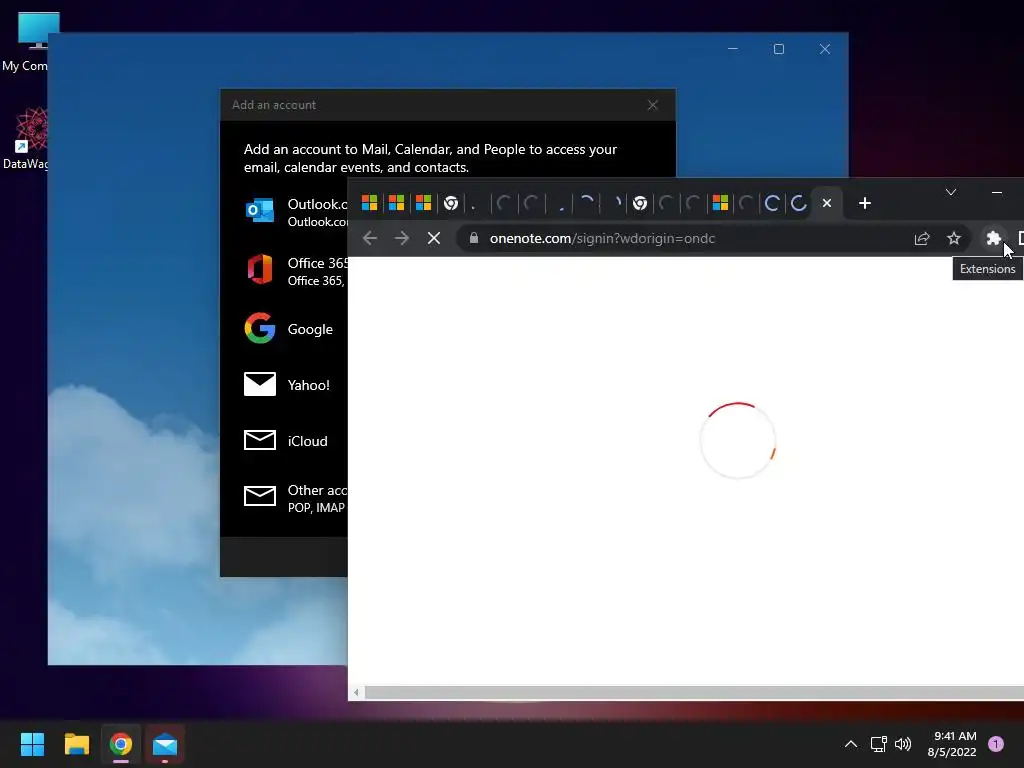The image size is (1024, 768).
Task: Click the "Add an account" dialog title
Action: (x=274, y=105)
